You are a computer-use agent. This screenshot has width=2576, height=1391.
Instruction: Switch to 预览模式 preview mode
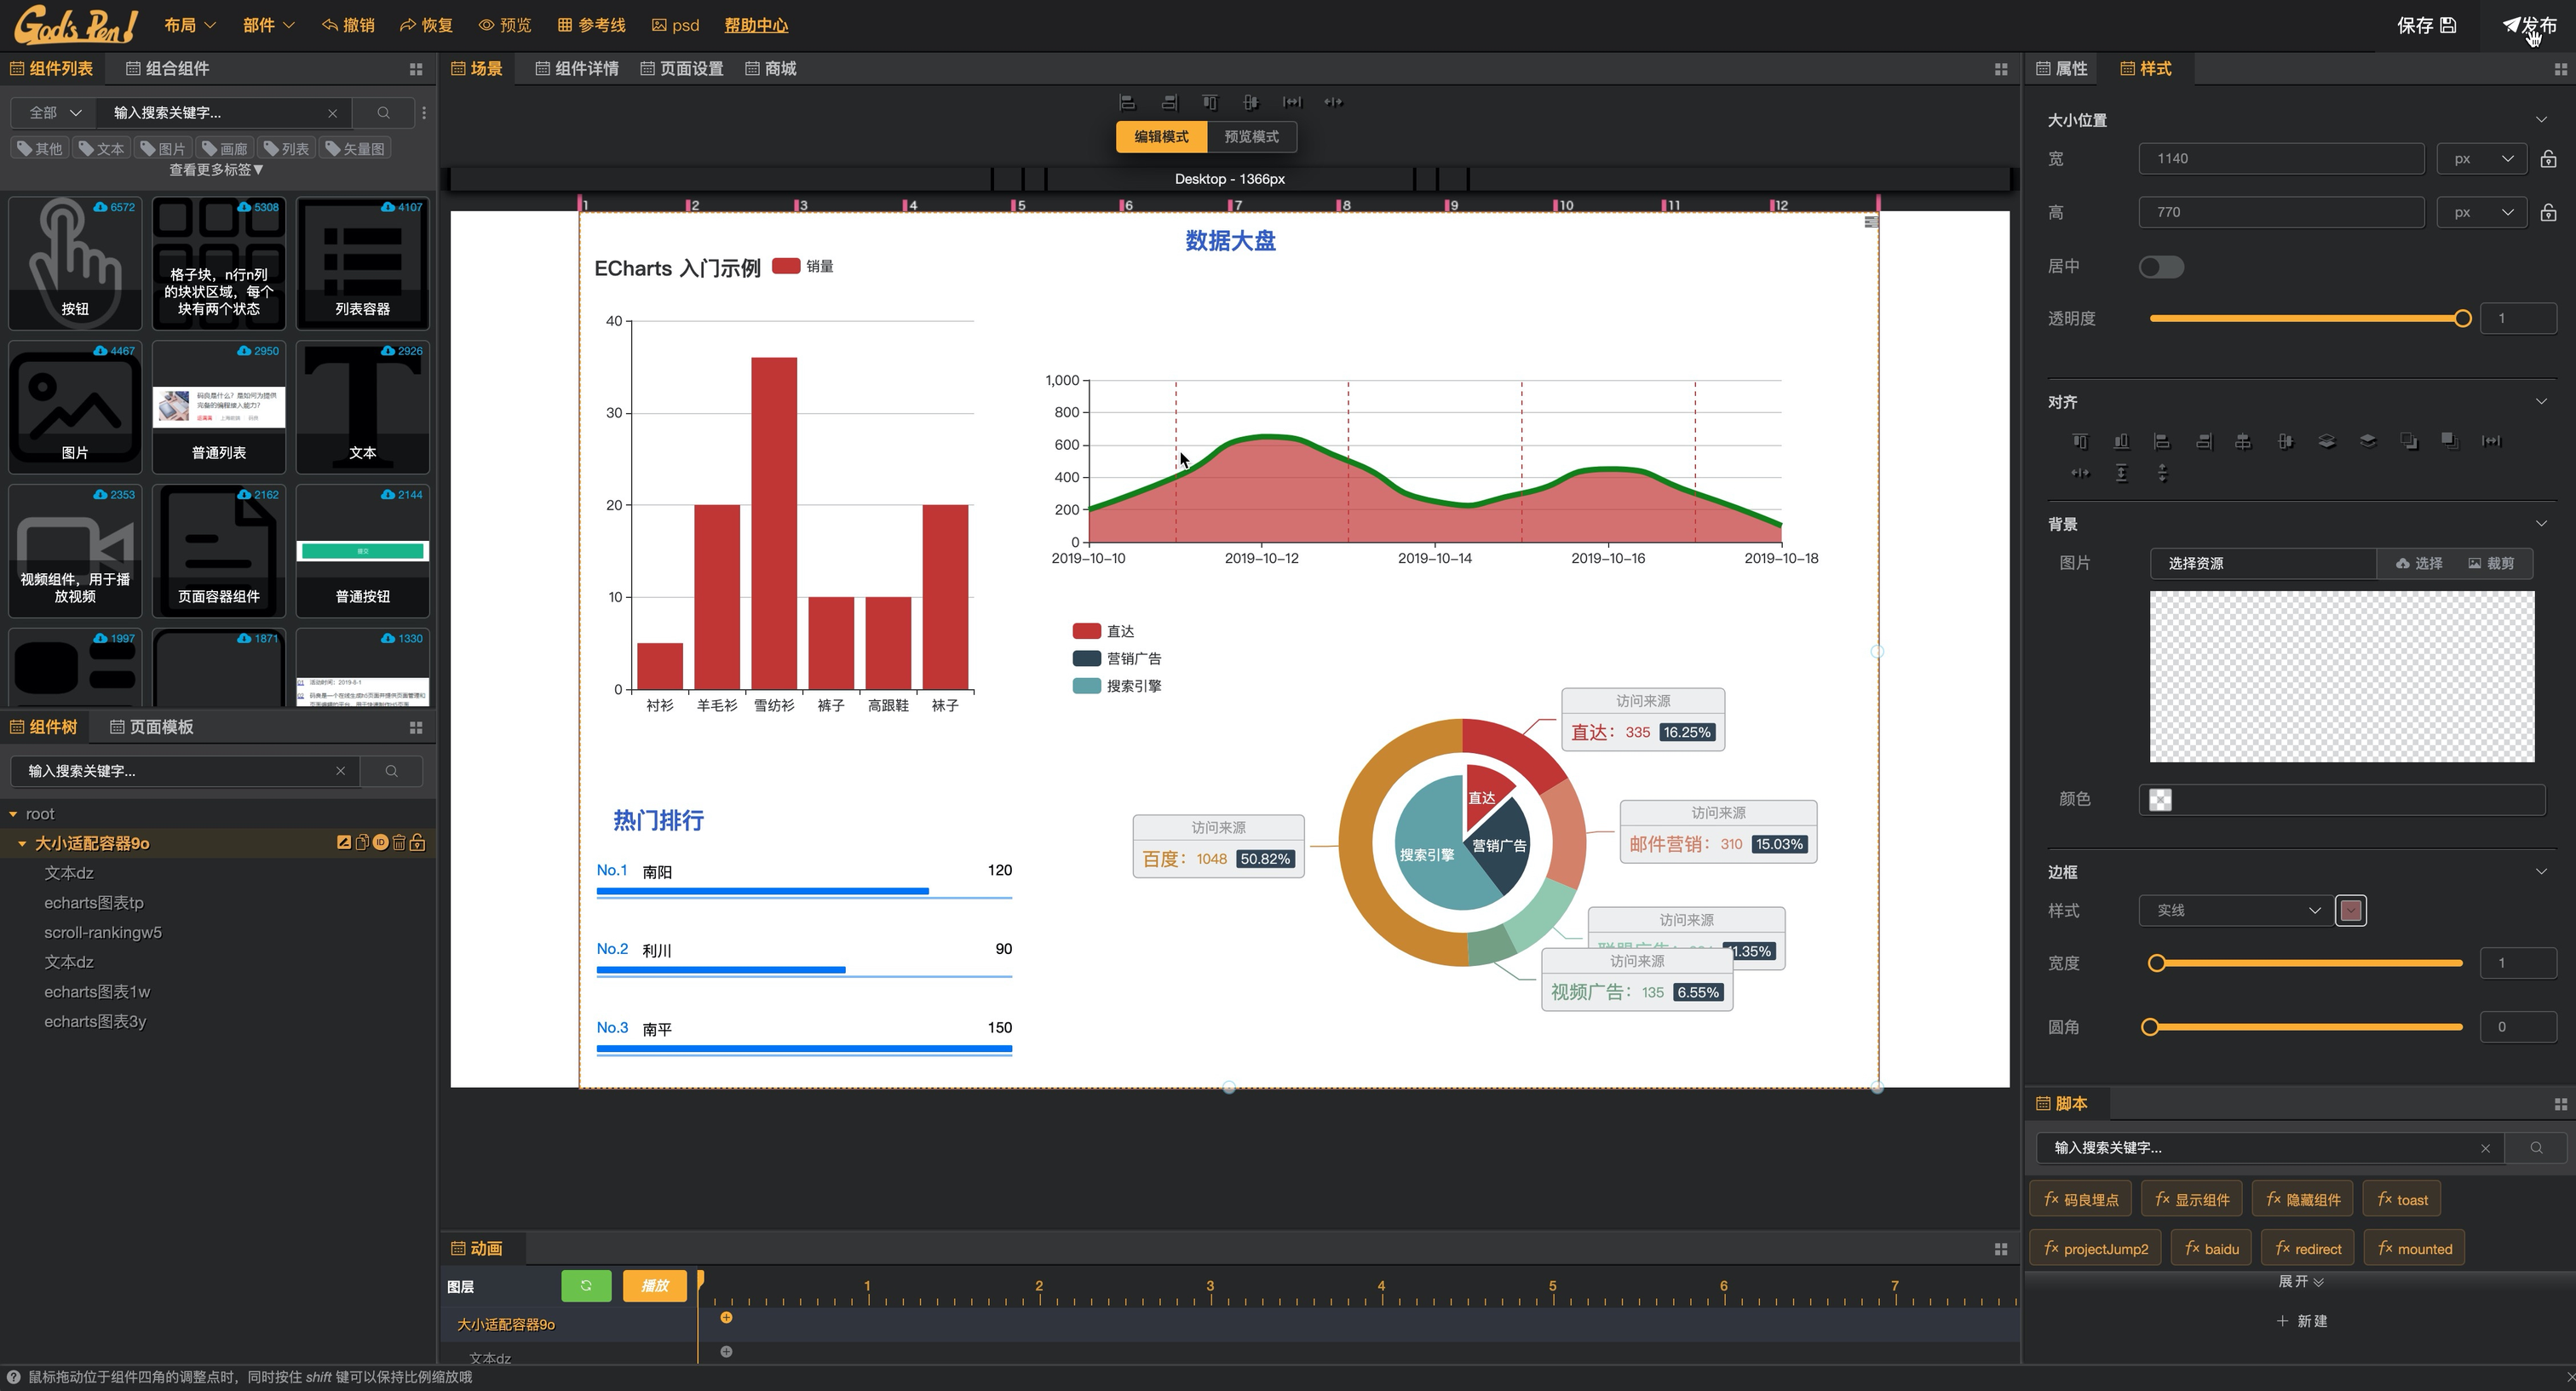(1251, 137)
